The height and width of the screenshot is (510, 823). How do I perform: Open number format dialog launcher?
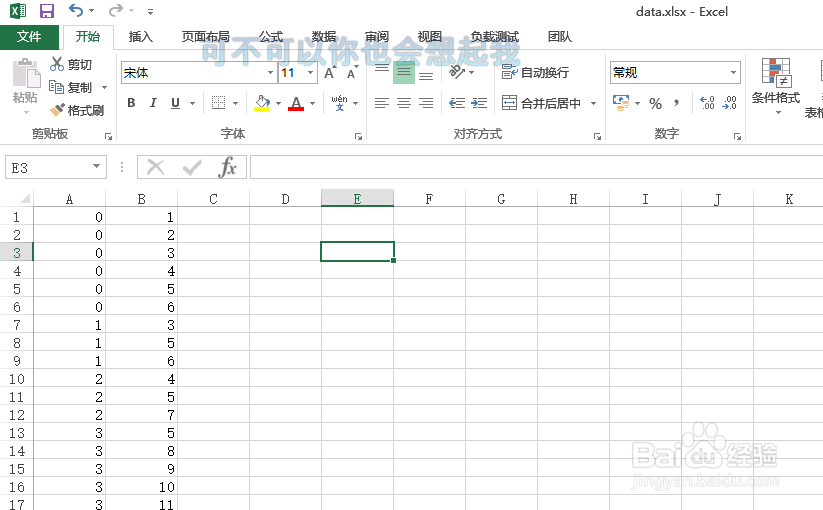click(737, 136)
